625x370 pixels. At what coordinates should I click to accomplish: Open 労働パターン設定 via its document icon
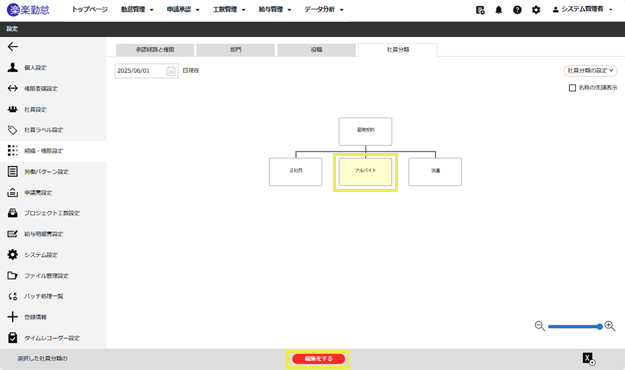(x=13, y=171)
